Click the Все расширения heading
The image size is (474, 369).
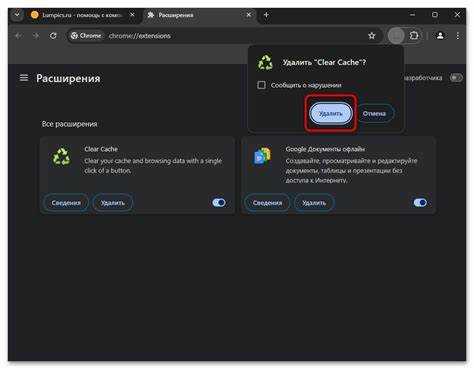[x=69, y=124]
